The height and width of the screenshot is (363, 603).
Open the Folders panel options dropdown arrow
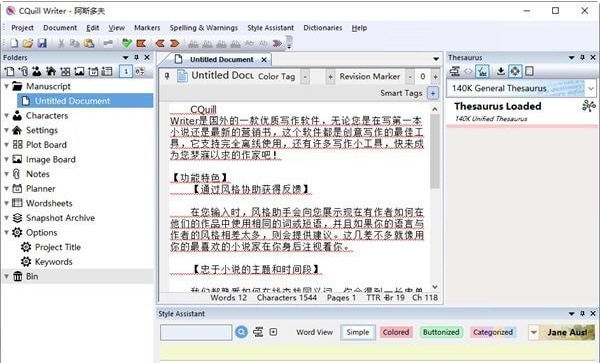click(x=125, y=57)
